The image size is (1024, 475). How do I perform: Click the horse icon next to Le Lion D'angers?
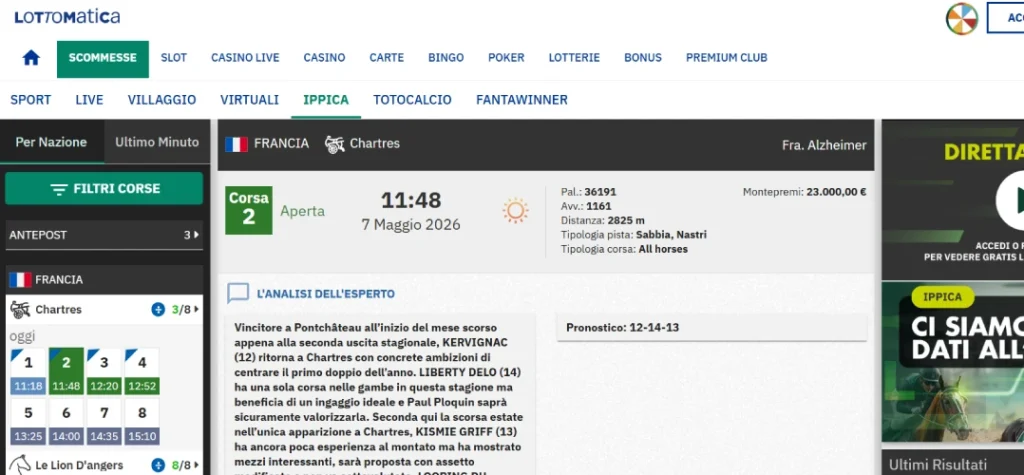click(x=20, y=465)
